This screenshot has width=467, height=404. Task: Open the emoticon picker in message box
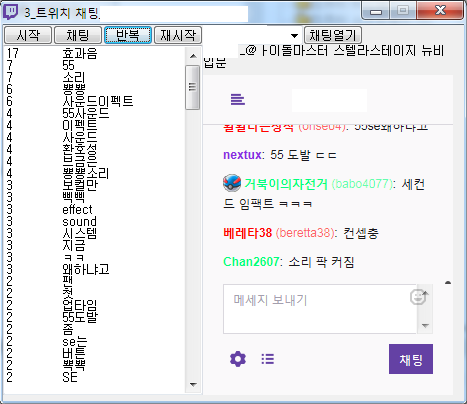coord(419,297)
